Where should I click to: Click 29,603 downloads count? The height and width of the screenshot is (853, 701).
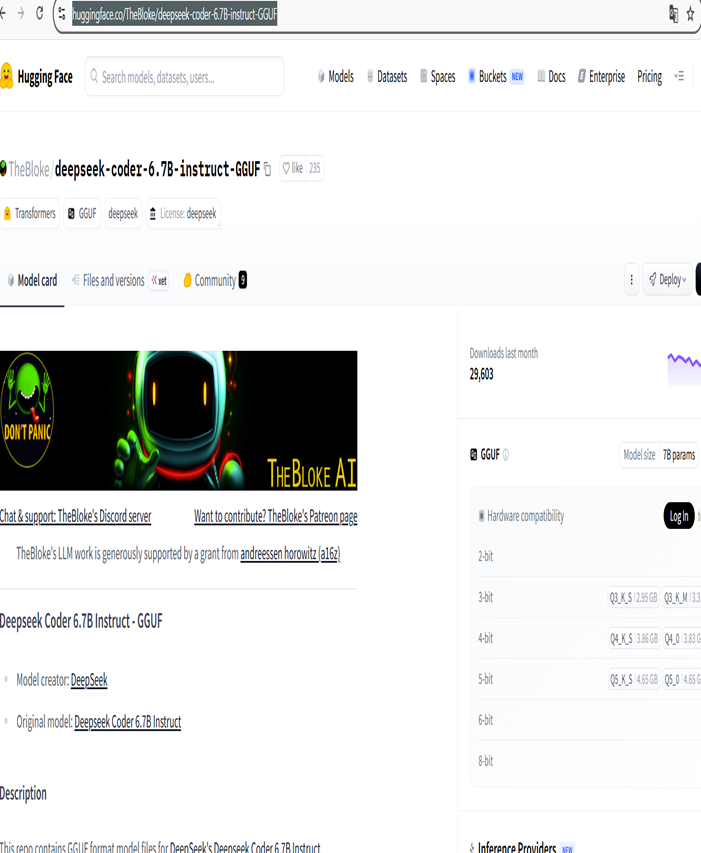[x=481, y=374]
